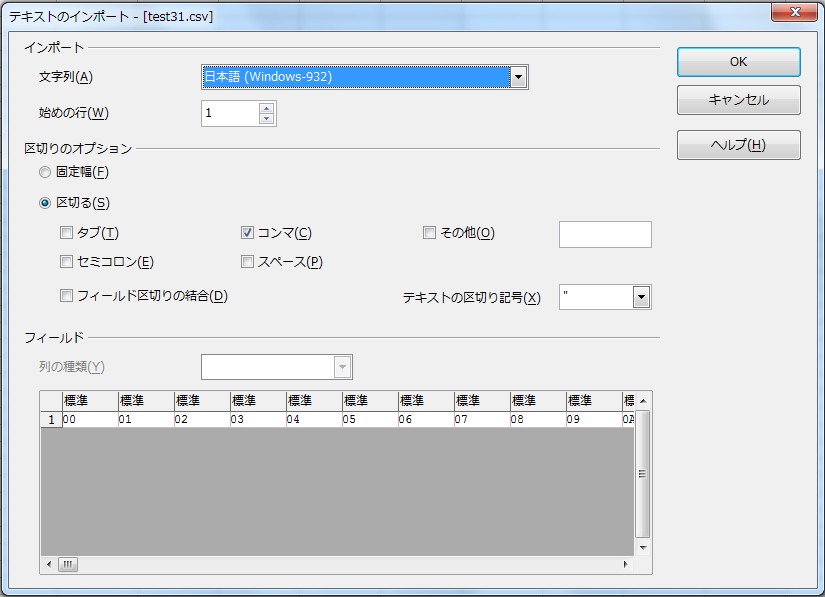Click preview cell containing 00

[x=90, y=419]
